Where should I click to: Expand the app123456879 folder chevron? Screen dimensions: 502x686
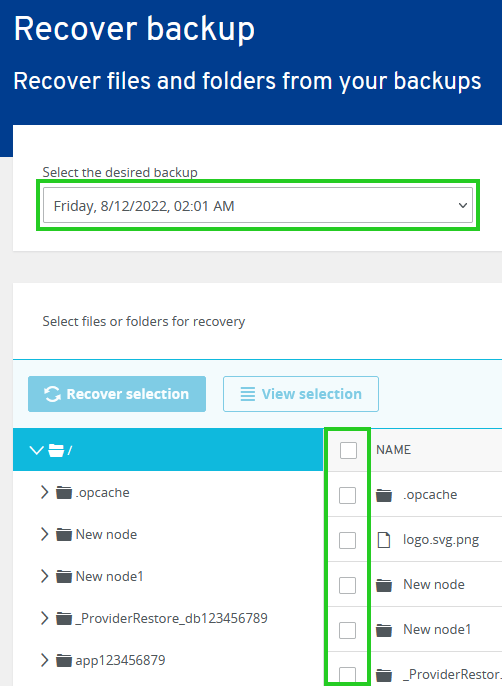(x=44, y=660)
